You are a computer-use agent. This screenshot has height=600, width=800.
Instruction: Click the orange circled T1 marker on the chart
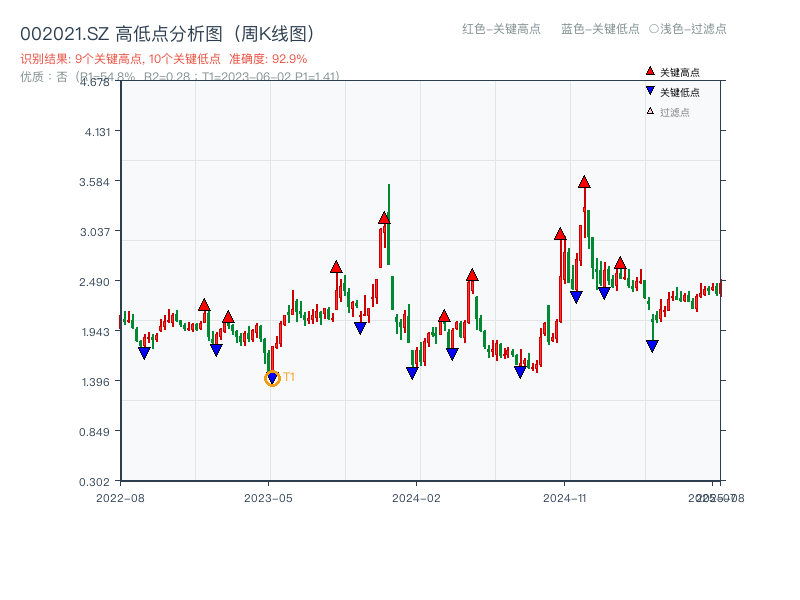click(x=272, y=380)
